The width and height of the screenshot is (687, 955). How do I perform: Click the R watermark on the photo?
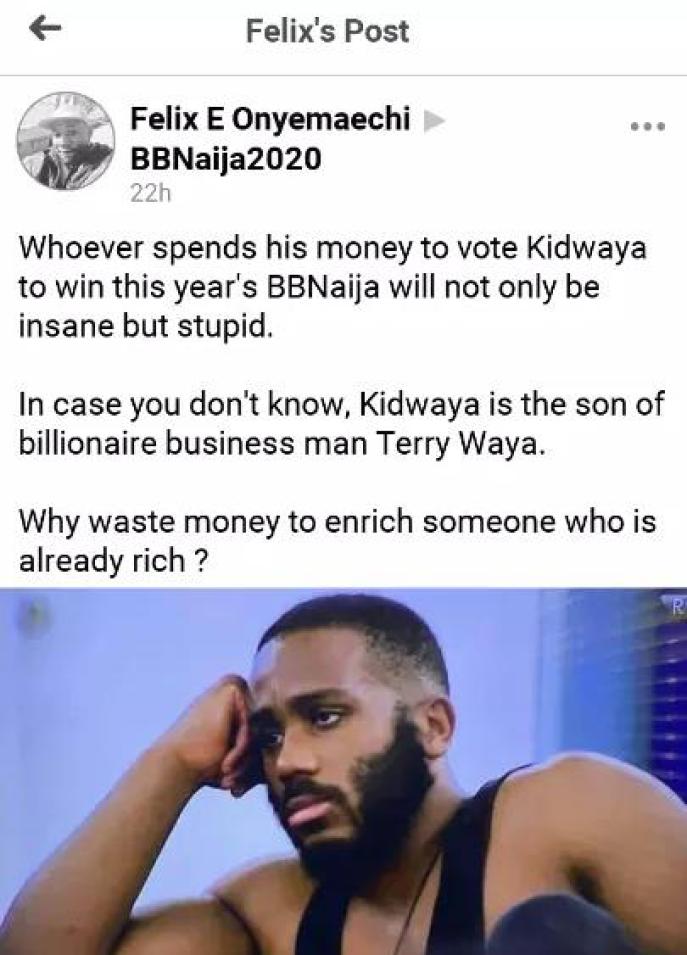[x=678, y=606]
